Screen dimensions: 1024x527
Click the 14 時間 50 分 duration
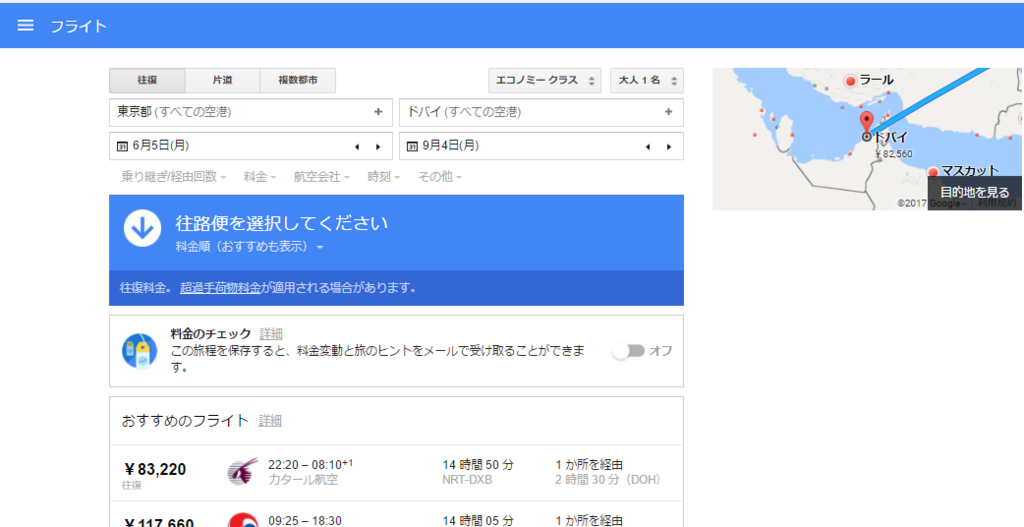tap(478, 465)
